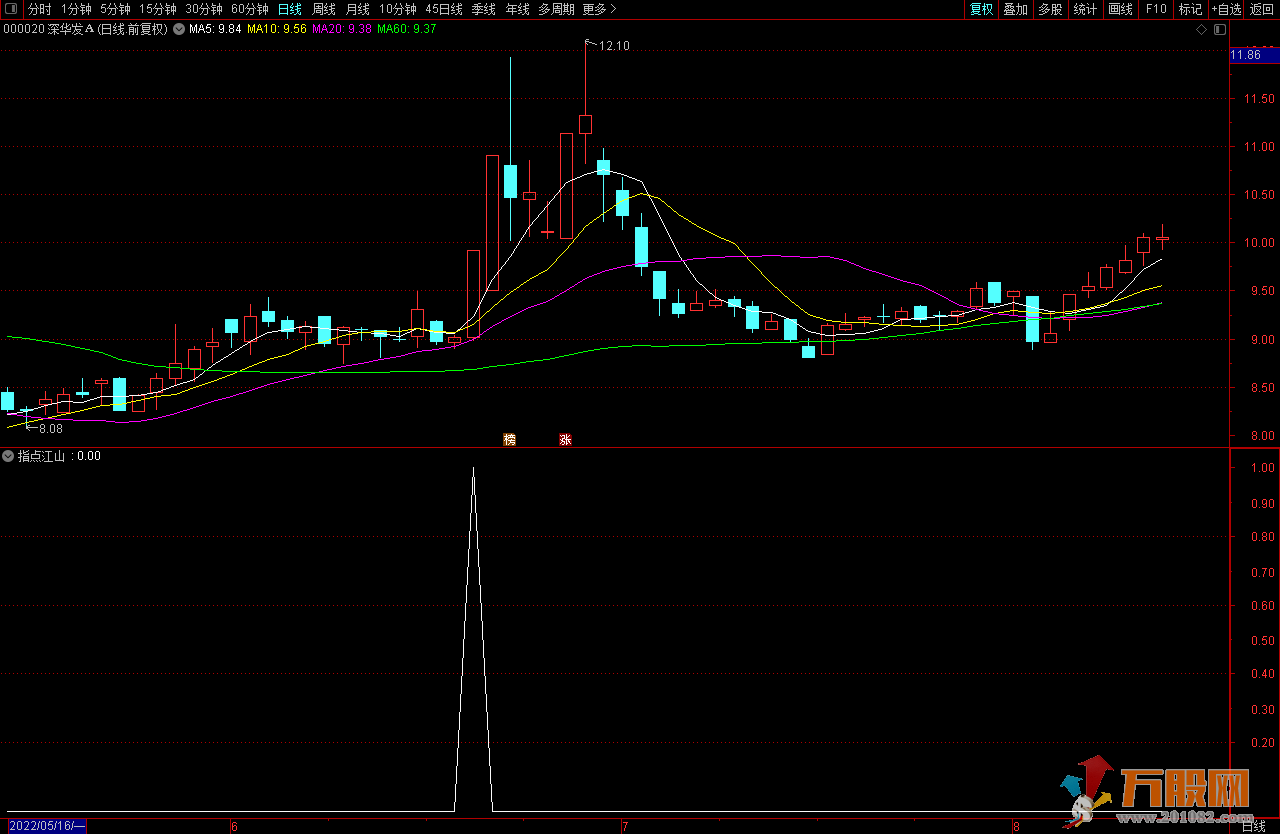Screen dimensions: 1280x834
Task: Toggle the side panel icon near price axis
Action: click(1219, 29)
